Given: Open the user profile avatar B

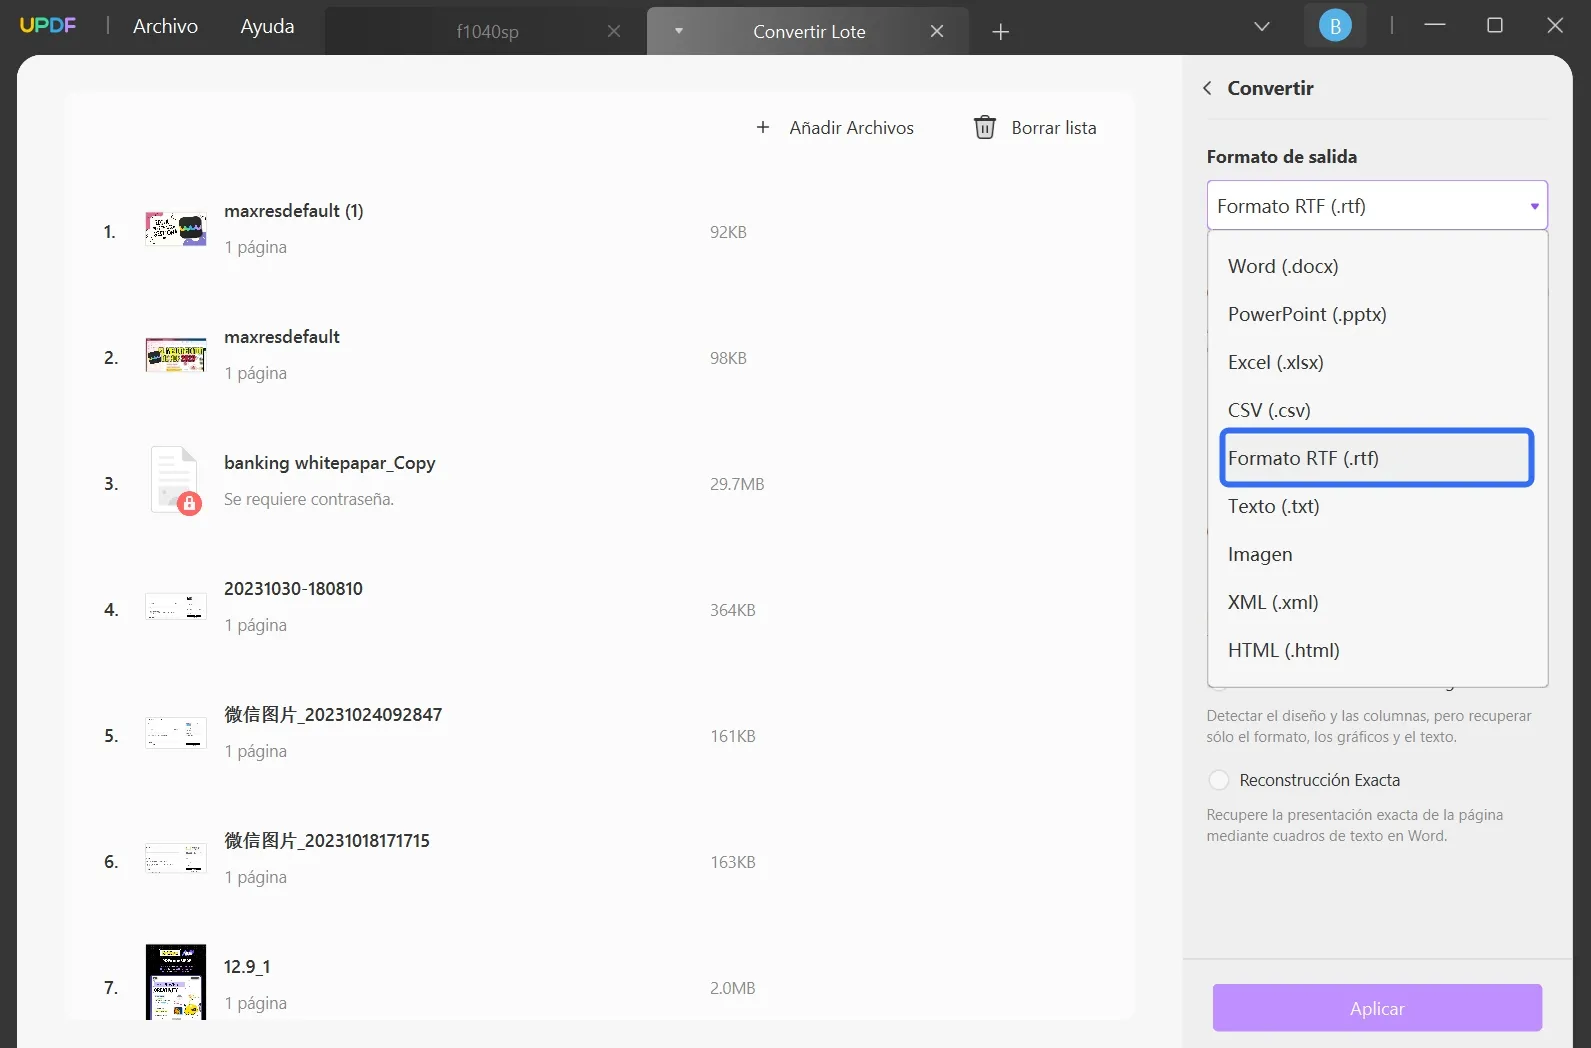Looking at the screenshot, I should [1335, 26].
